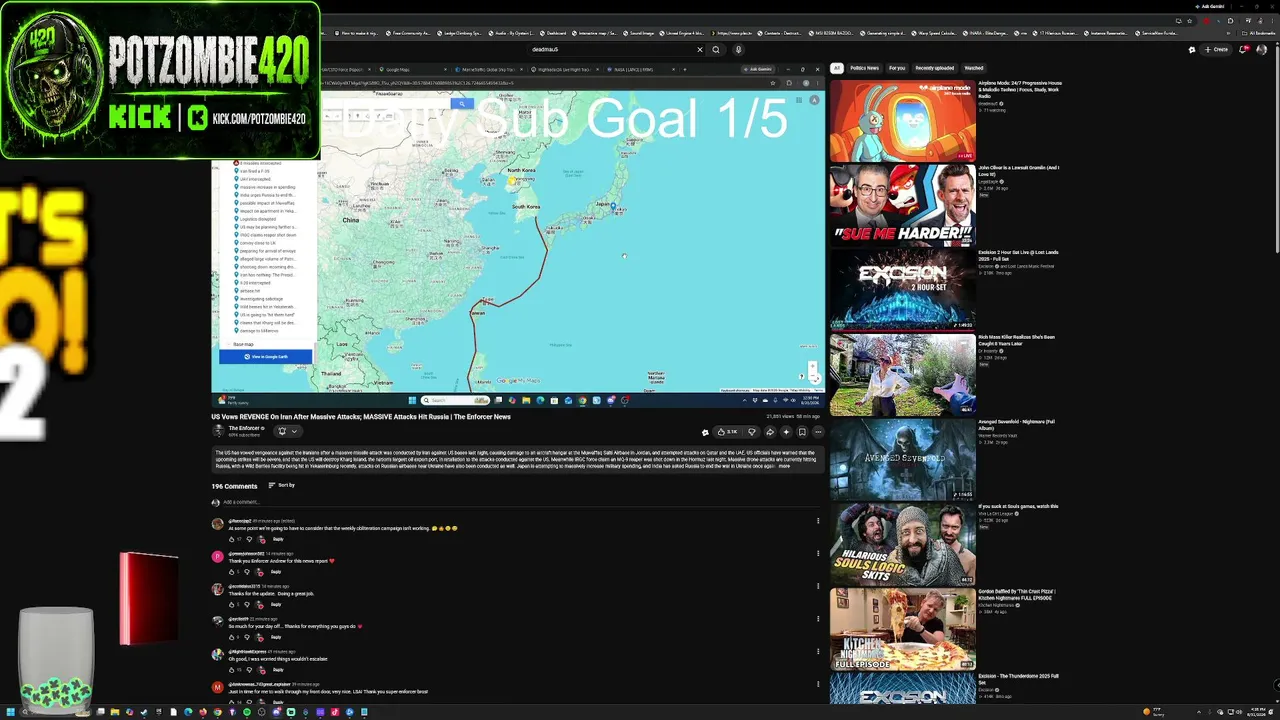Open options menu for the 'Thank you Enforcer Andrew' comment
This screenshot has height=720, width=1280.
click(818, 554)
